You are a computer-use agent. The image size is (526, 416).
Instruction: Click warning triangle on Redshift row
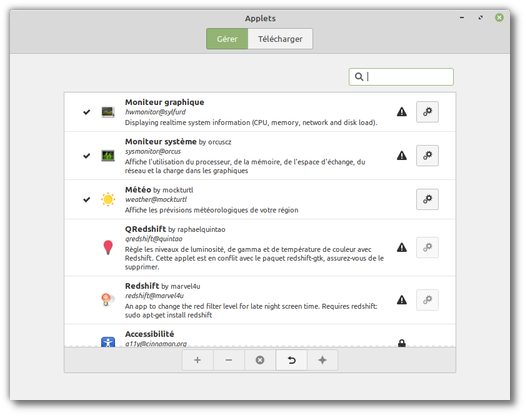click(x=402, y=300)
